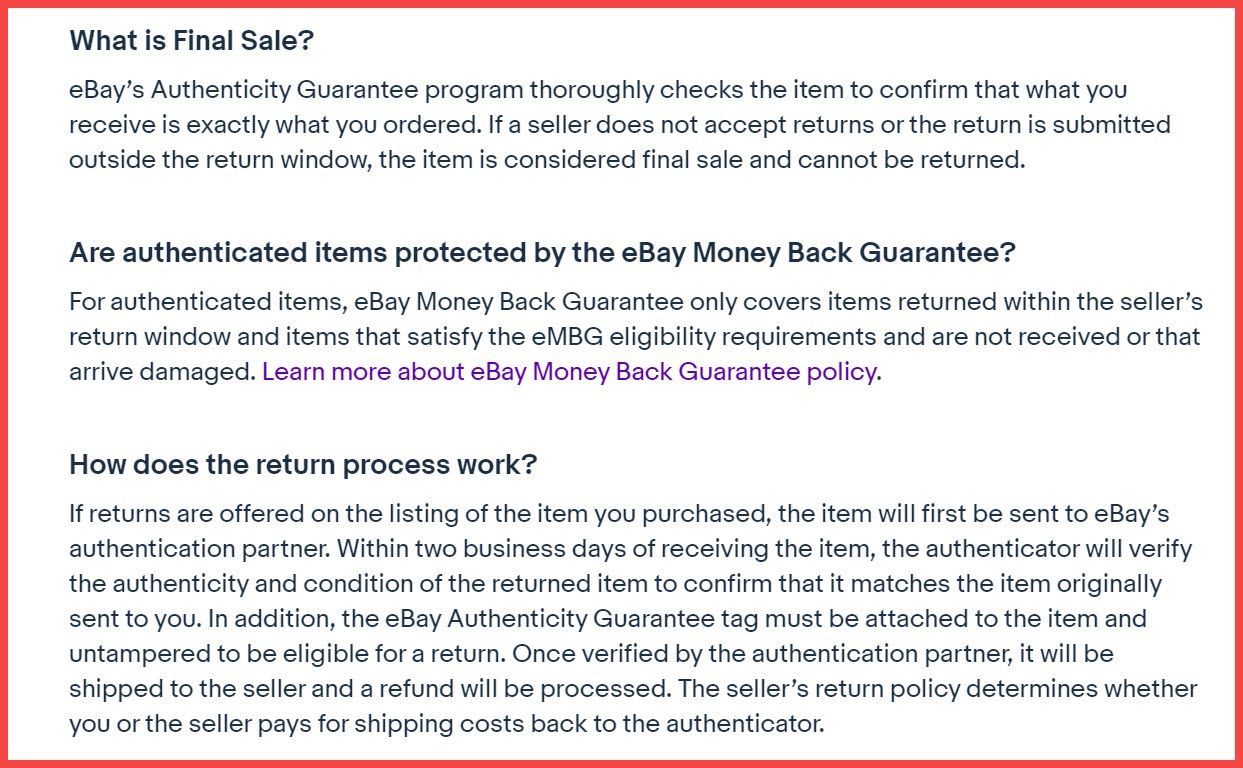Open the eBay Money Back Guarantee policy link

(x=571, y=372)
